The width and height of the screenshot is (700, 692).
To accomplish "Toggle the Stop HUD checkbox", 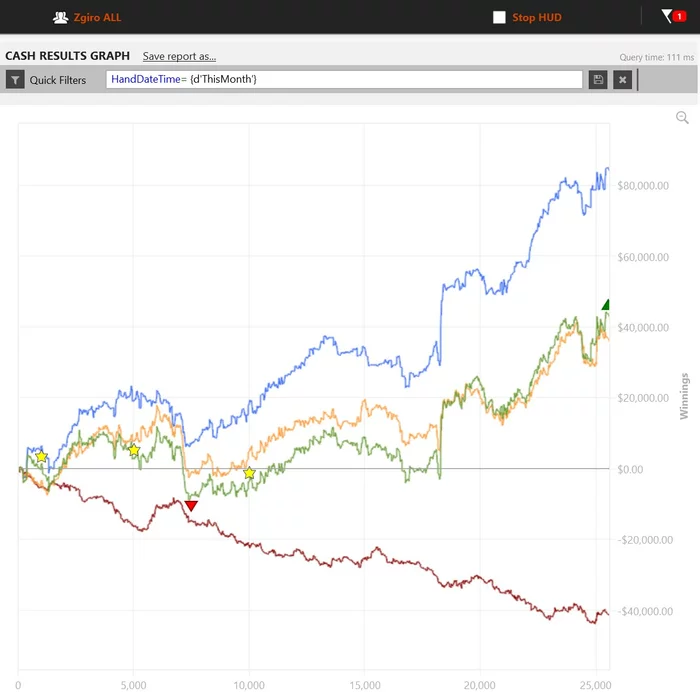I will coord(499,17).
